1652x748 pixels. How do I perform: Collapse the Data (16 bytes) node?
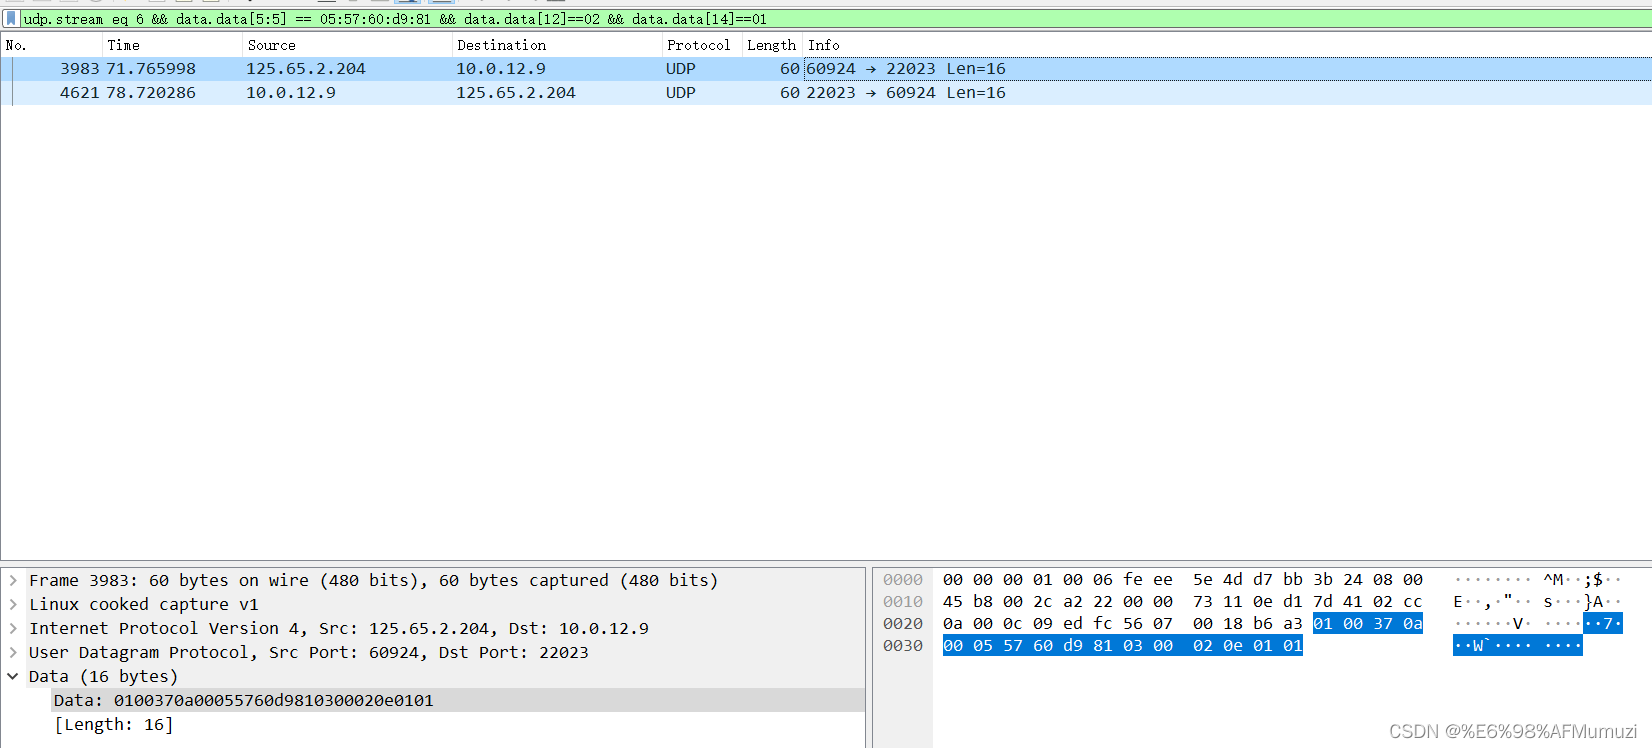tap(13, 676)
